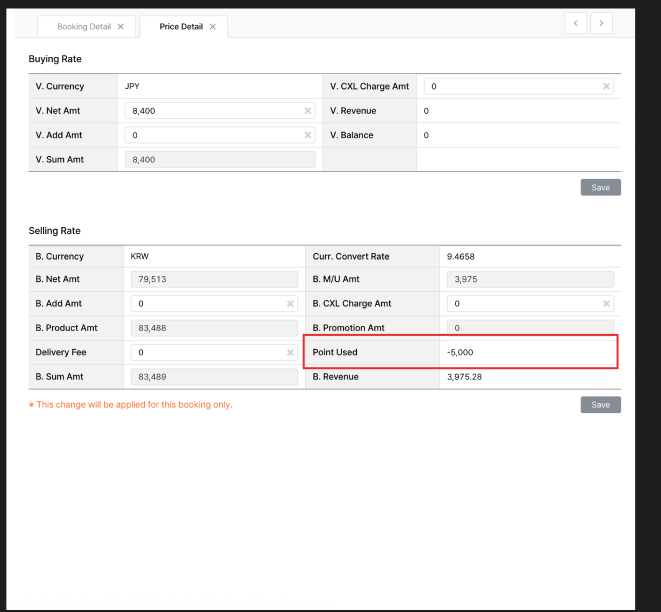Edit the B. CXL Charge Amt input
Image resolution: width=661 pixels, height=612 pixels.
click(530, 304)
